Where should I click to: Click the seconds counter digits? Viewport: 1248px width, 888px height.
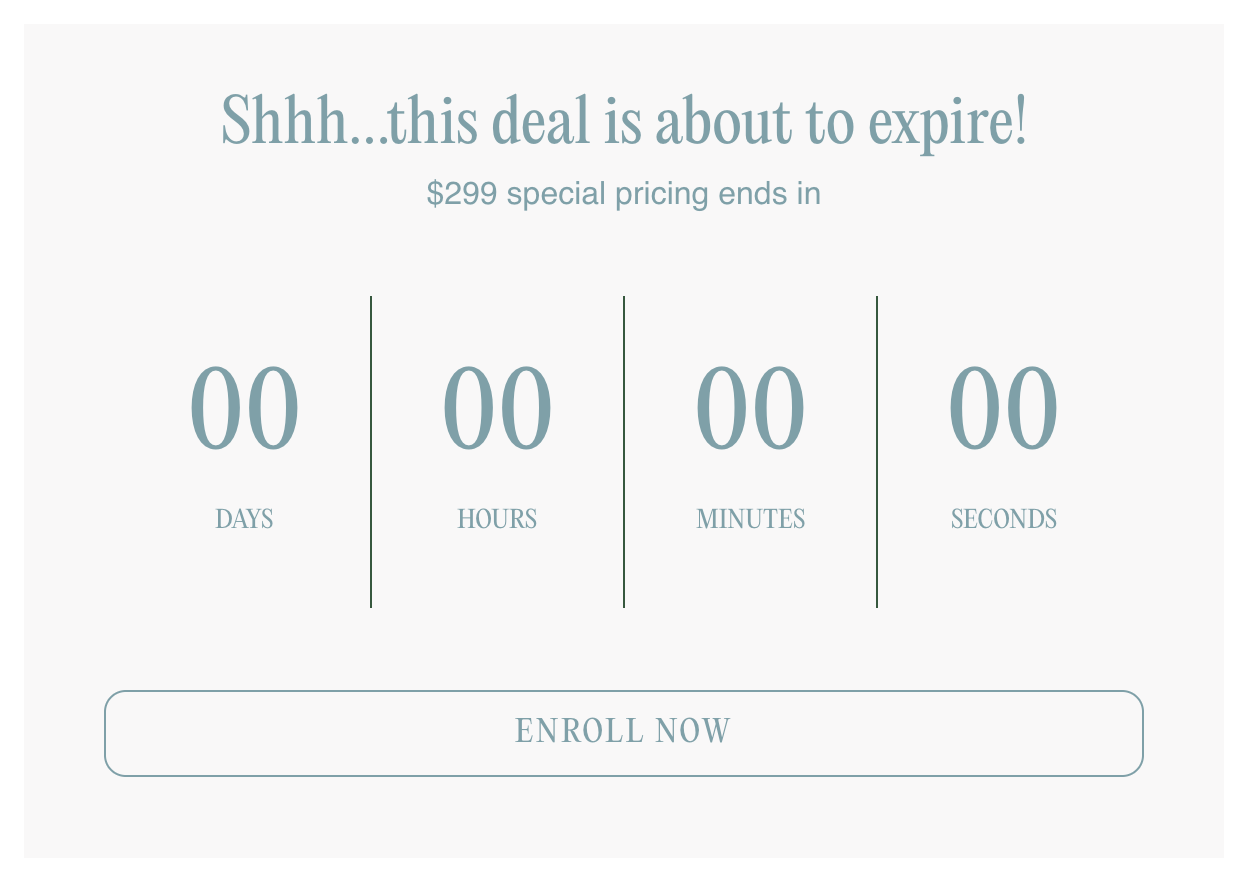click(1003, 408)
